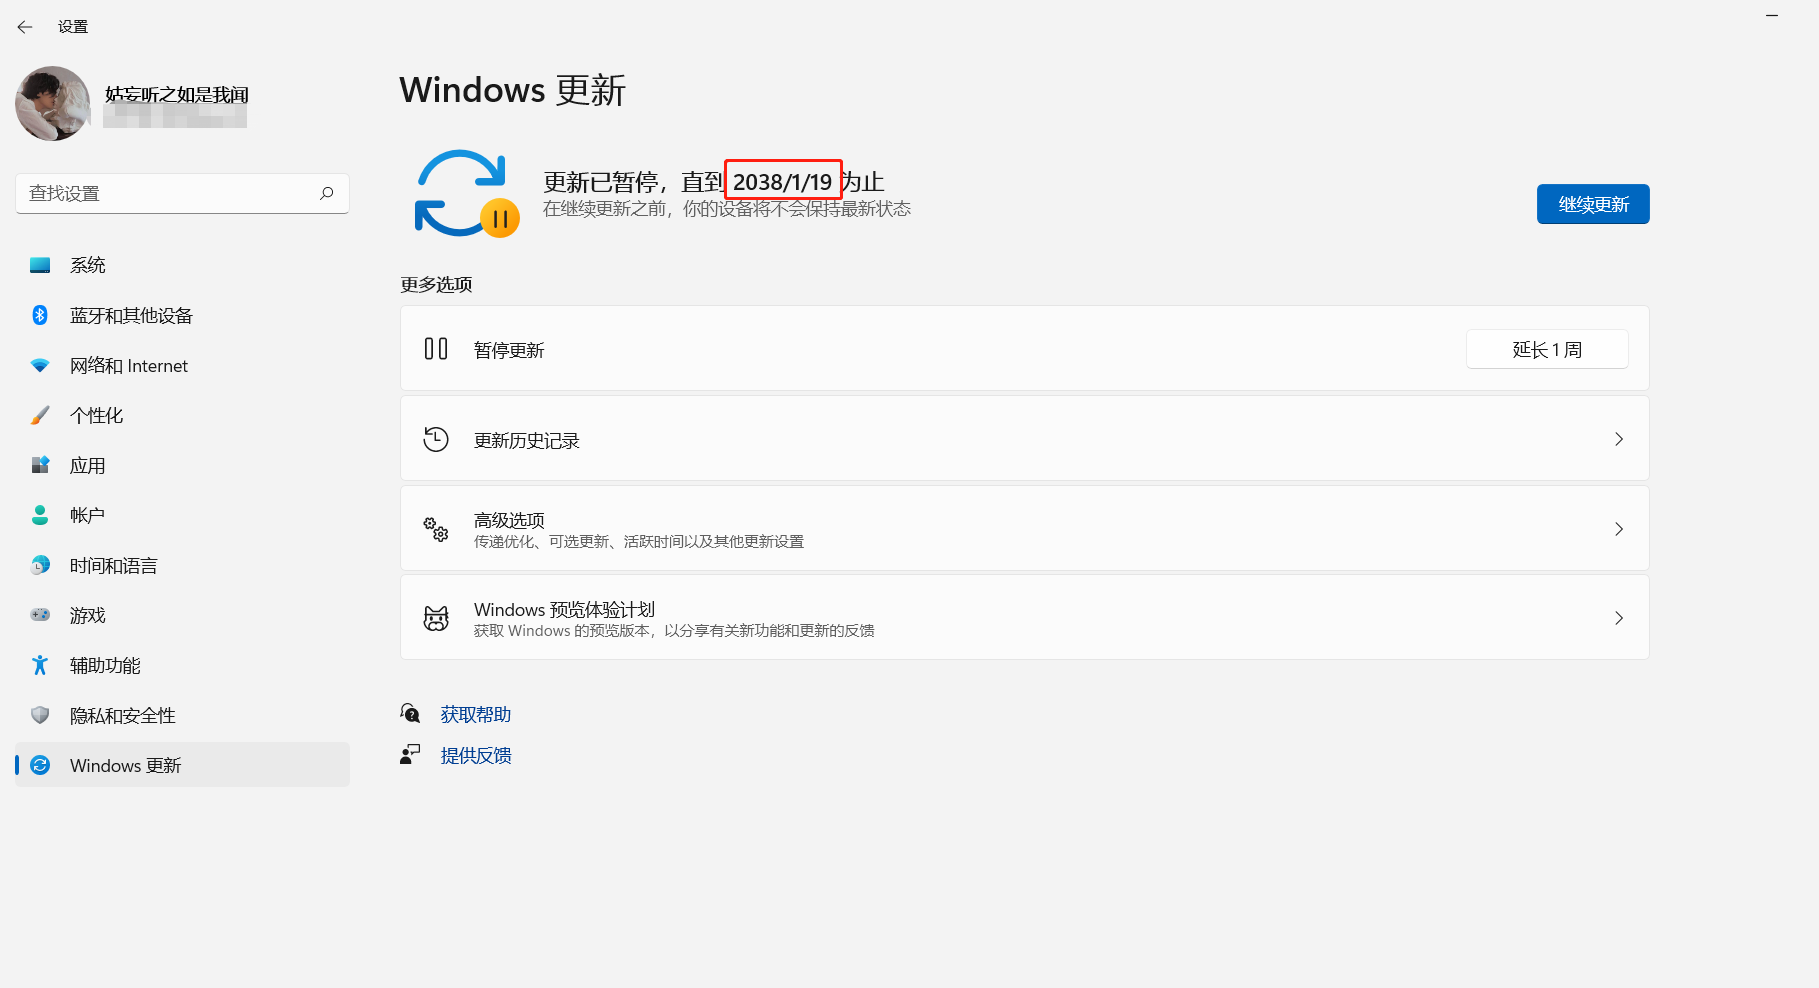Open 时间和语言 settings

[182, 565]
